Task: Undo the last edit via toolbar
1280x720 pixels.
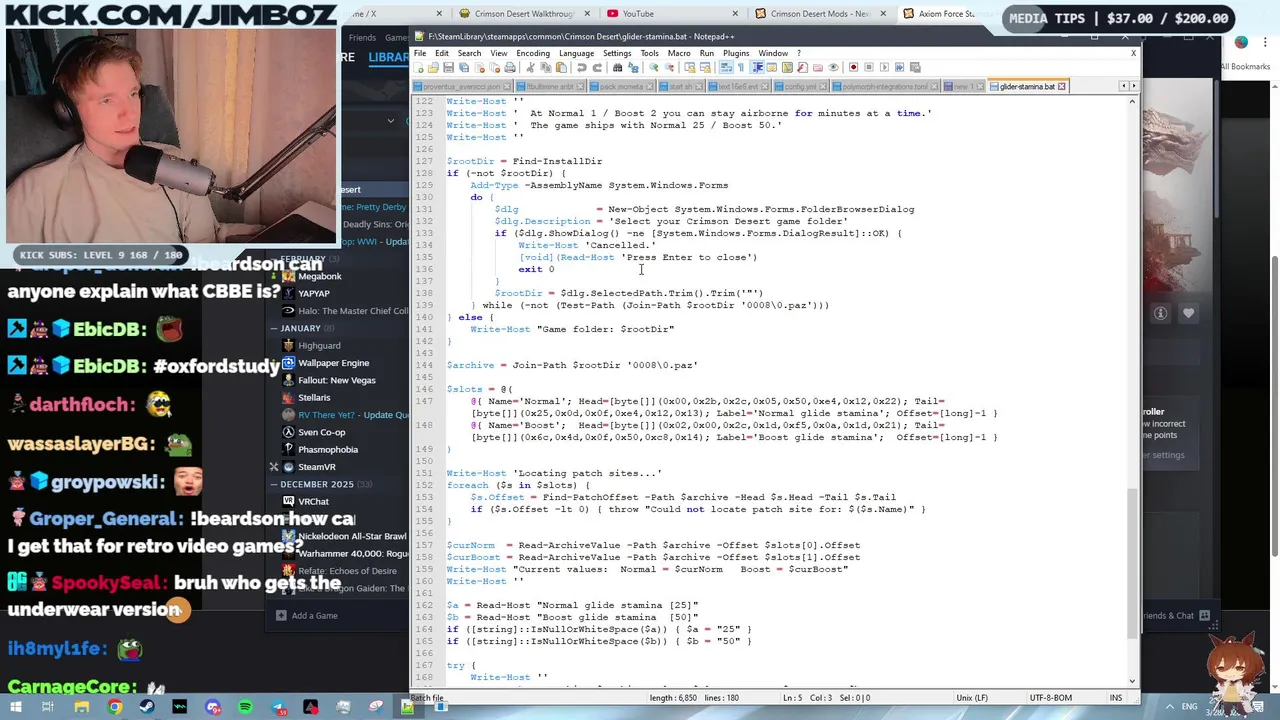Action: point(581,67)
